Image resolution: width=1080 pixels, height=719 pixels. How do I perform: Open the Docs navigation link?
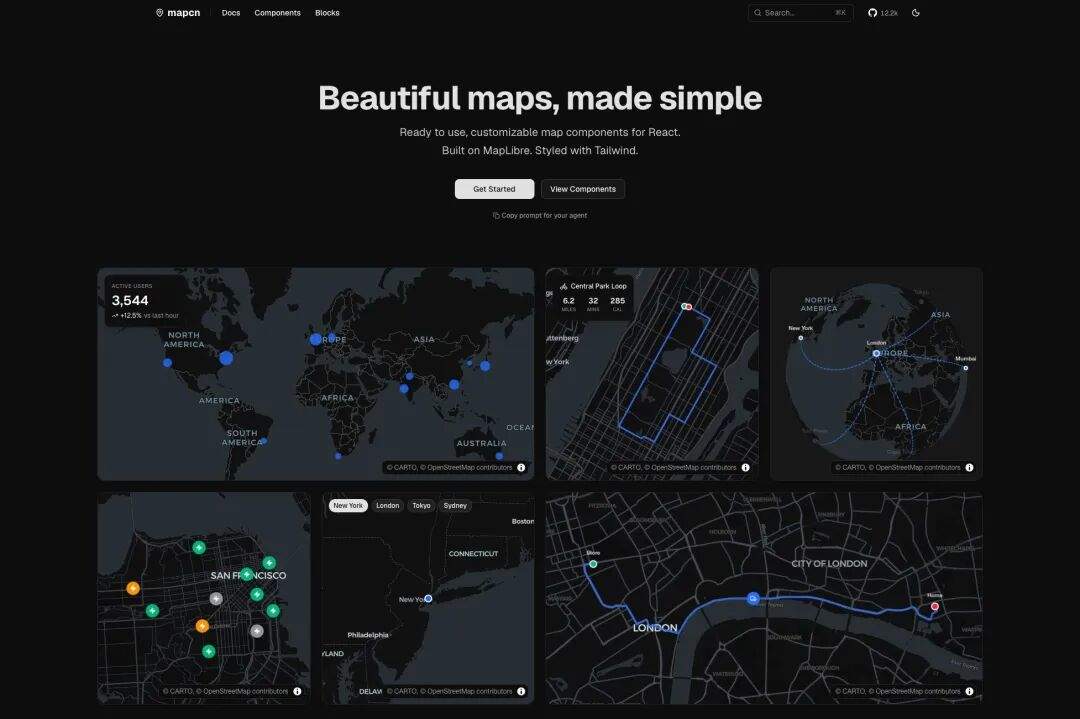[x=231, y=13]
